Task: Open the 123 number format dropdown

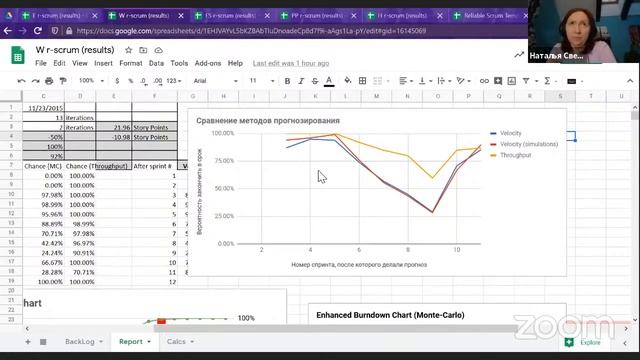Action: (x=173, y=81)
